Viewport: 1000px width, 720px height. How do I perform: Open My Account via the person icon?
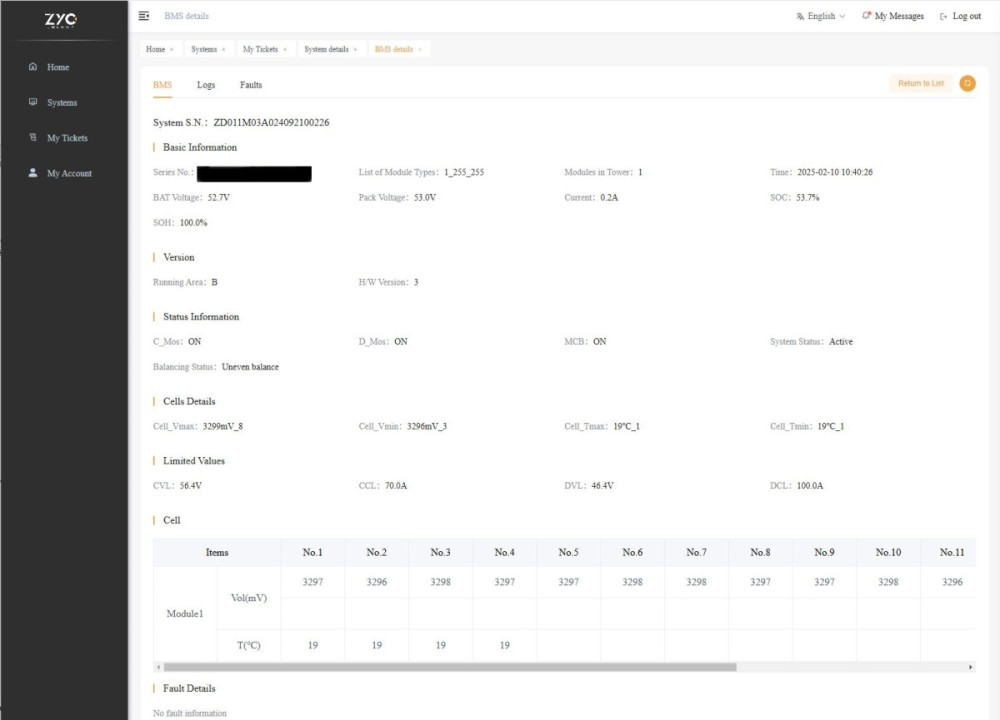point(33,173)
